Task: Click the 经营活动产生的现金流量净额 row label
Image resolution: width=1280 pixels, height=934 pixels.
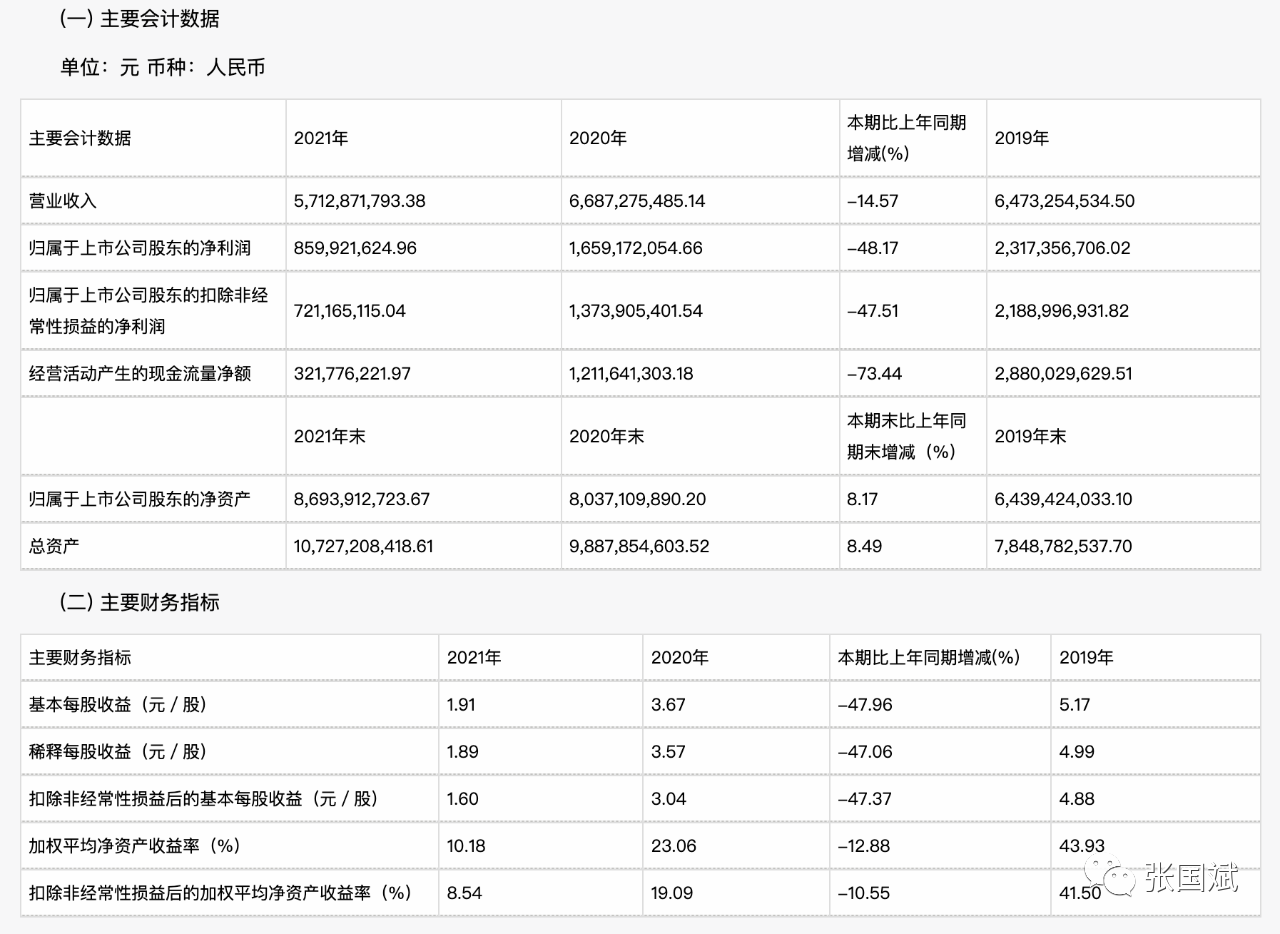Action: tap(140, 373)
